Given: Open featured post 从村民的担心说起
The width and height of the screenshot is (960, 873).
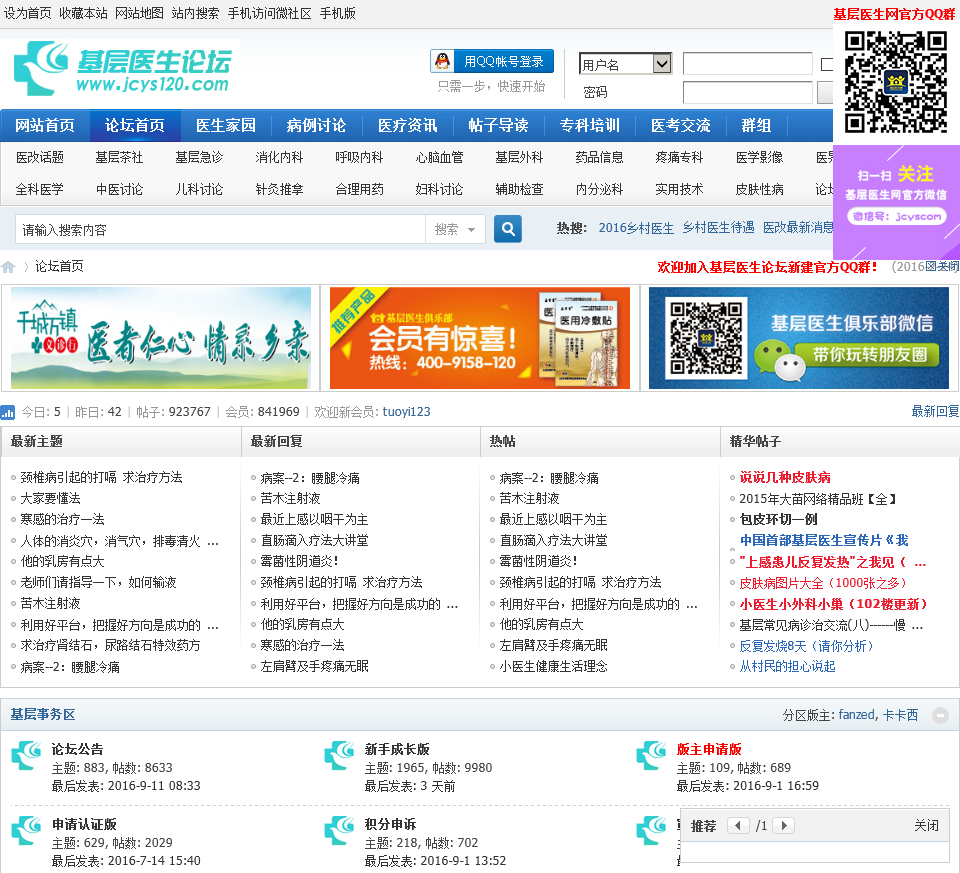Looking at the screenshot, I should [787, 666].
